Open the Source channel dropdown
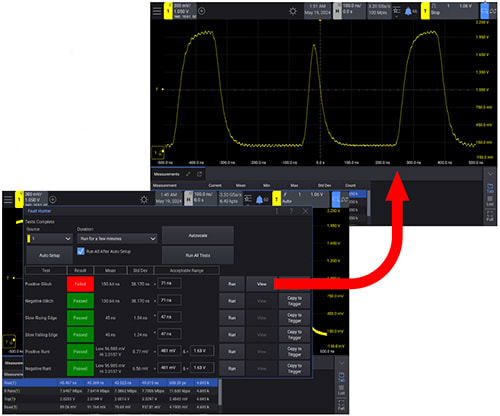Screen dimensions: 500x416 pos(49,239)
